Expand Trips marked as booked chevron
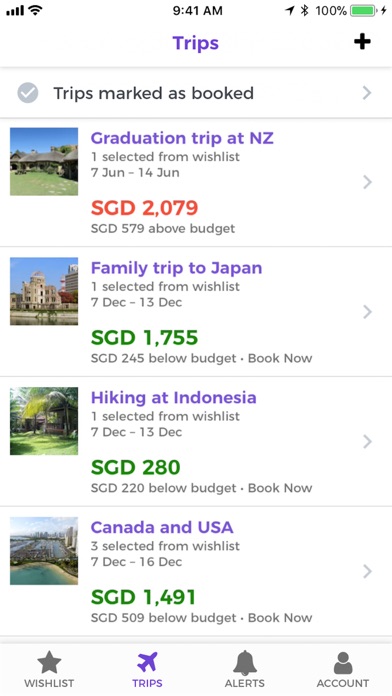 [367, 93]
